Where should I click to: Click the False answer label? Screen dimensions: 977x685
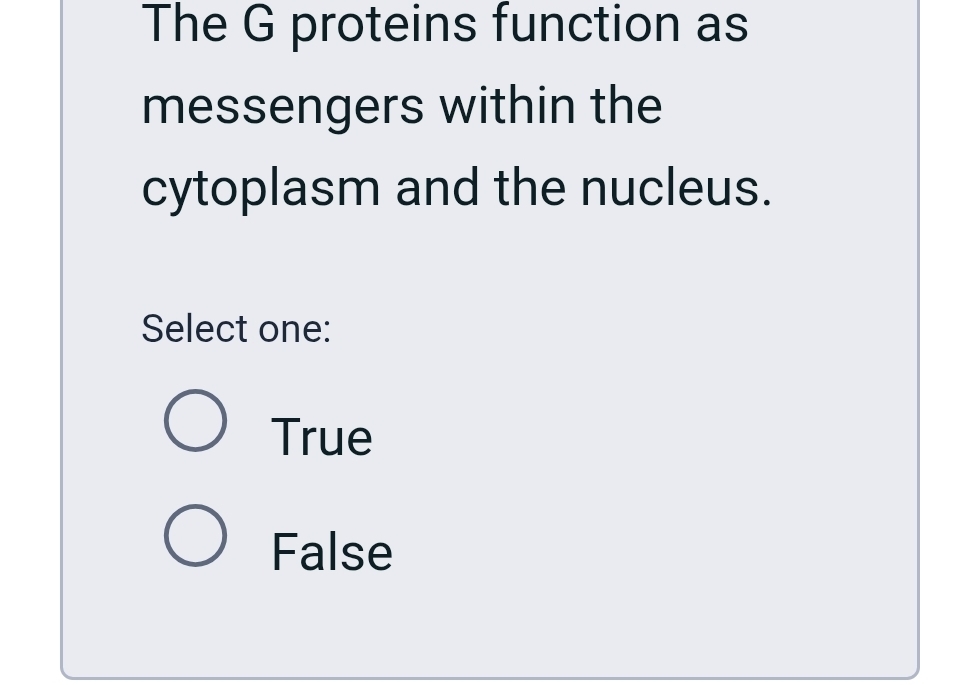[x=331, y=551]
